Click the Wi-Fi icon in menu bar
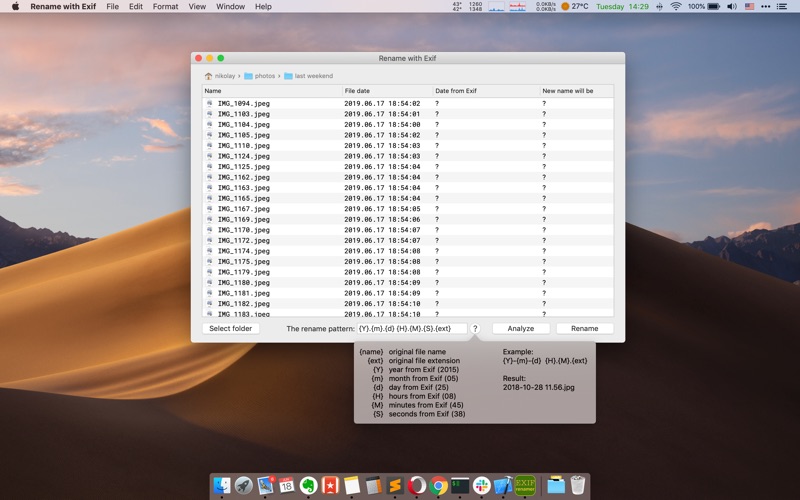 (x=675, y=6)
